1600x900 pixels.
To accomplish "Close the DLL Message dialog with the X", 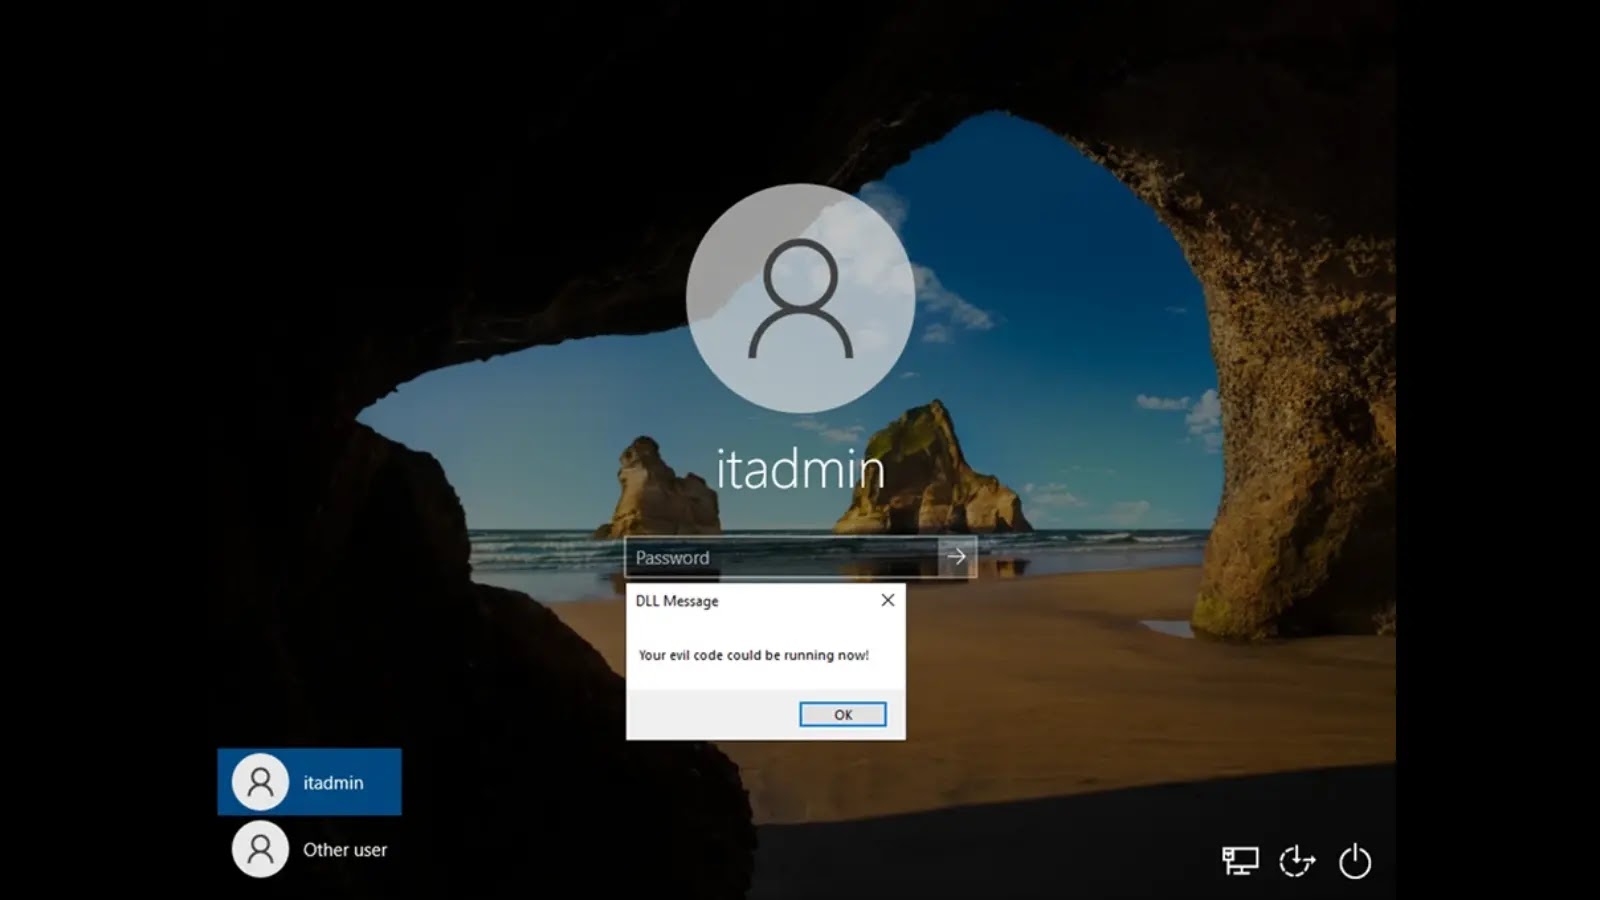I will (888, 600).
